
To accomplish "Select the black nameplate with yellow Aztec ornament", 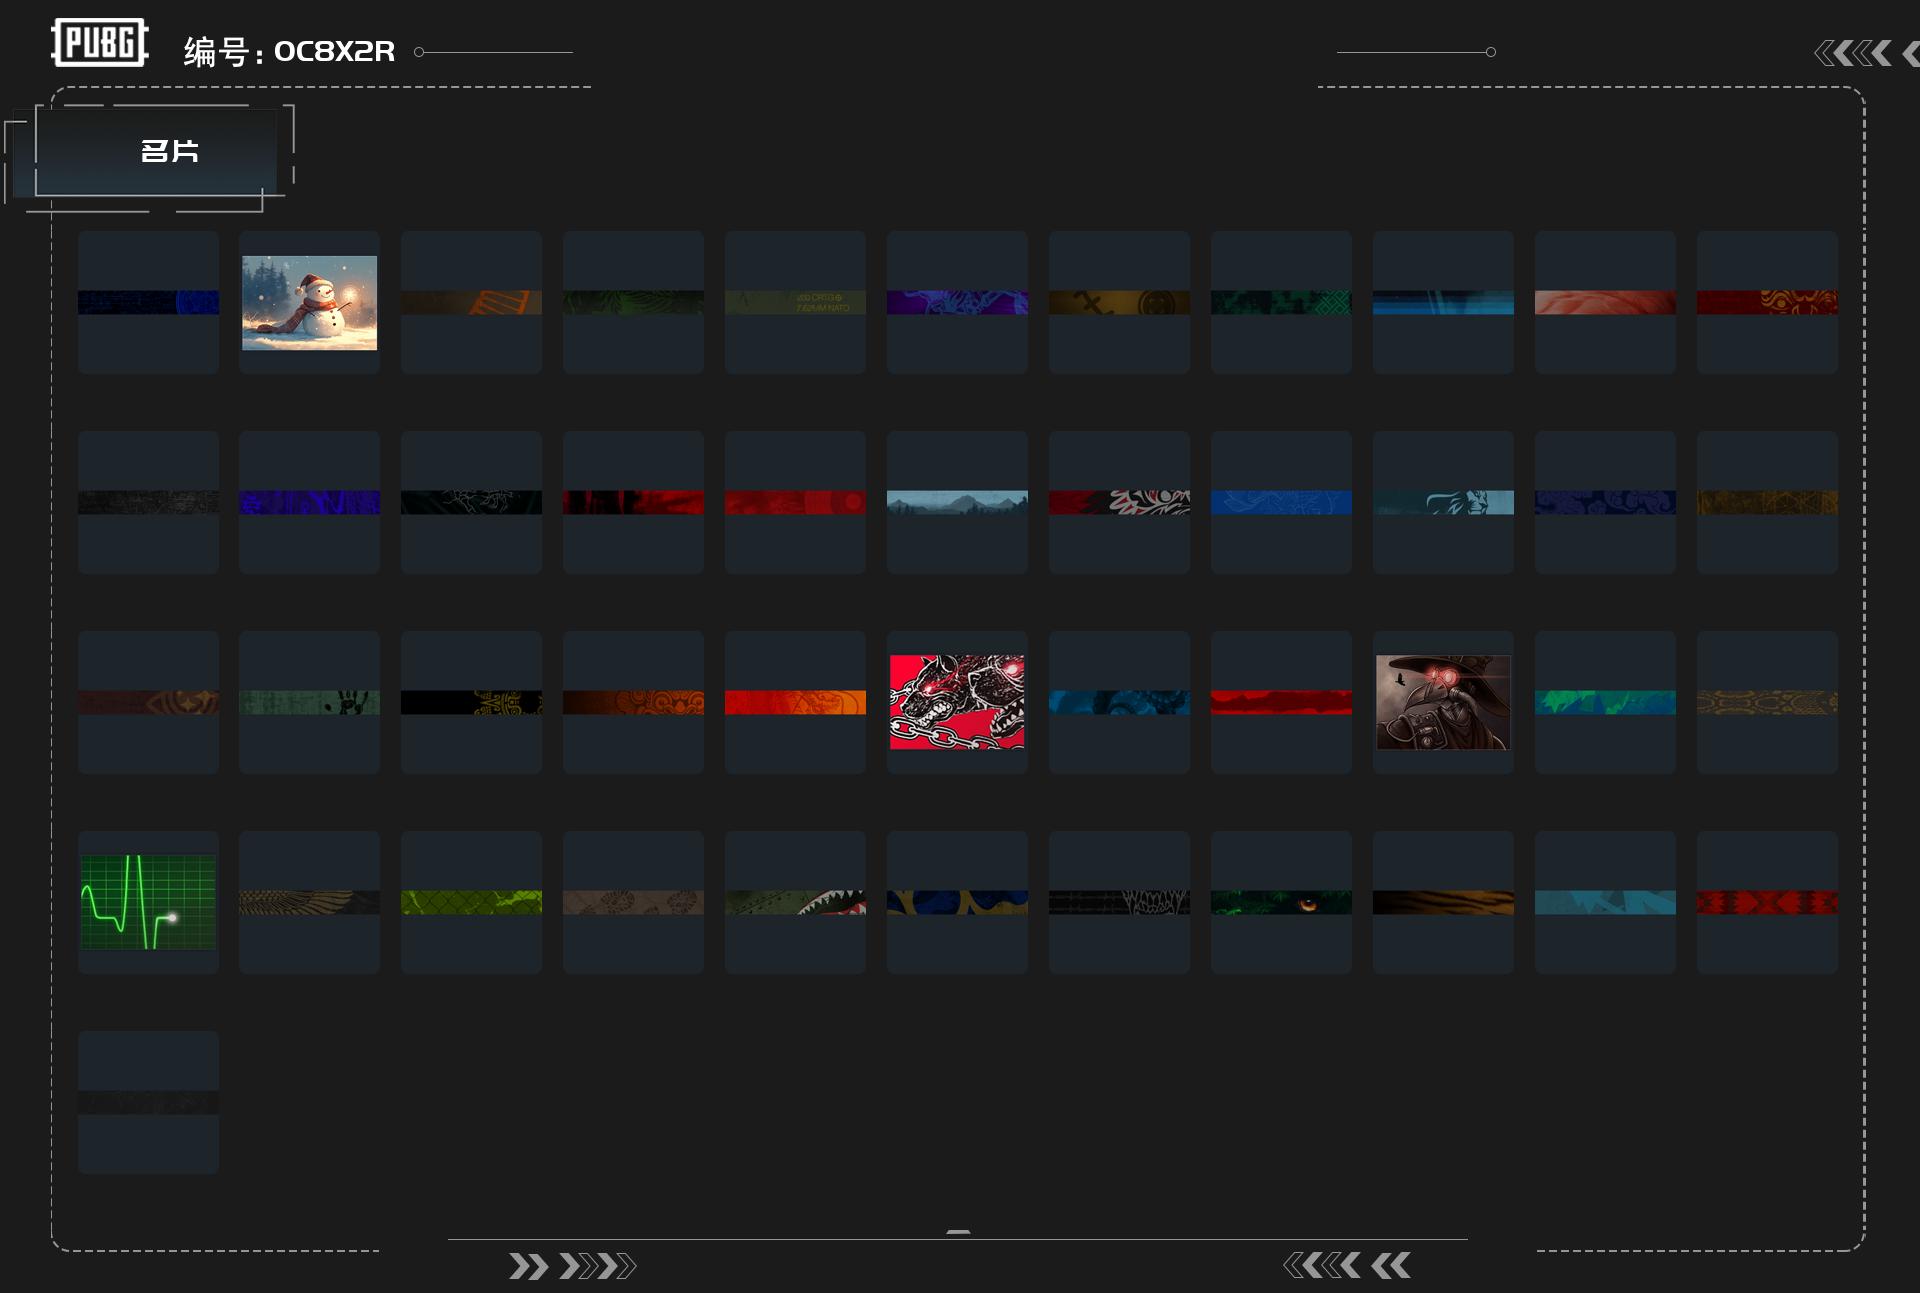I will (471, 702).
